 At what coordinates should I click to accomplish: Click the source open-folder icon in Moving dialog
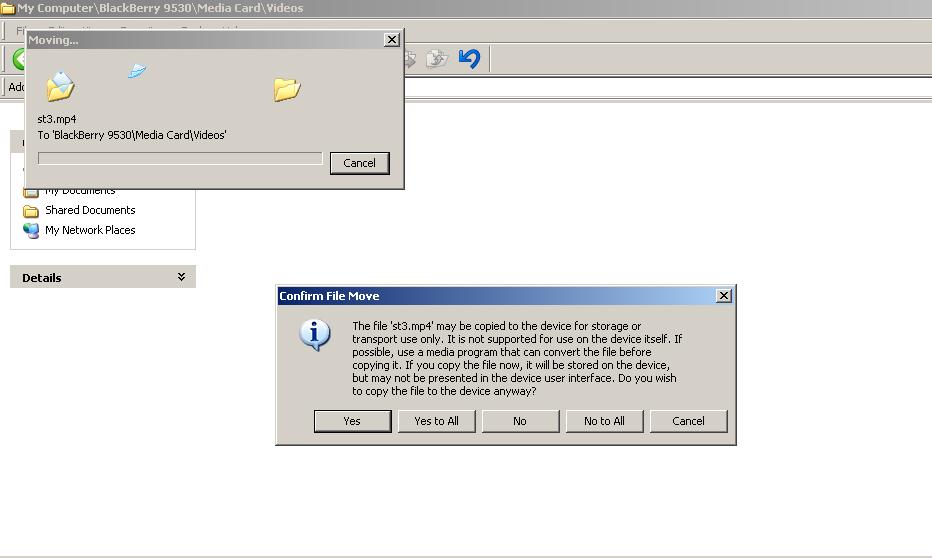[x=60, y=87]
